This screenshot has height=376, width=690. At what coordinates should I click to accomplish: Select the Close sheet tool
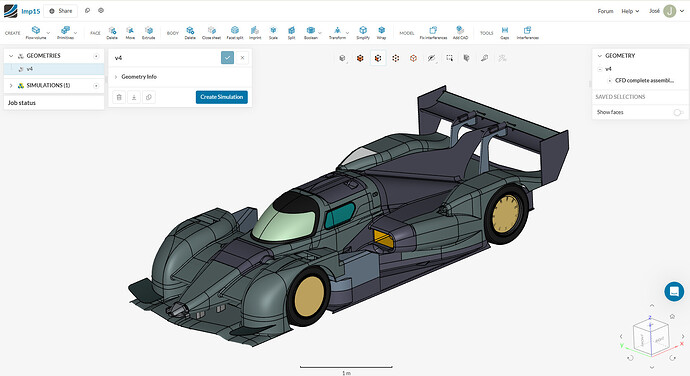(211, 33)
